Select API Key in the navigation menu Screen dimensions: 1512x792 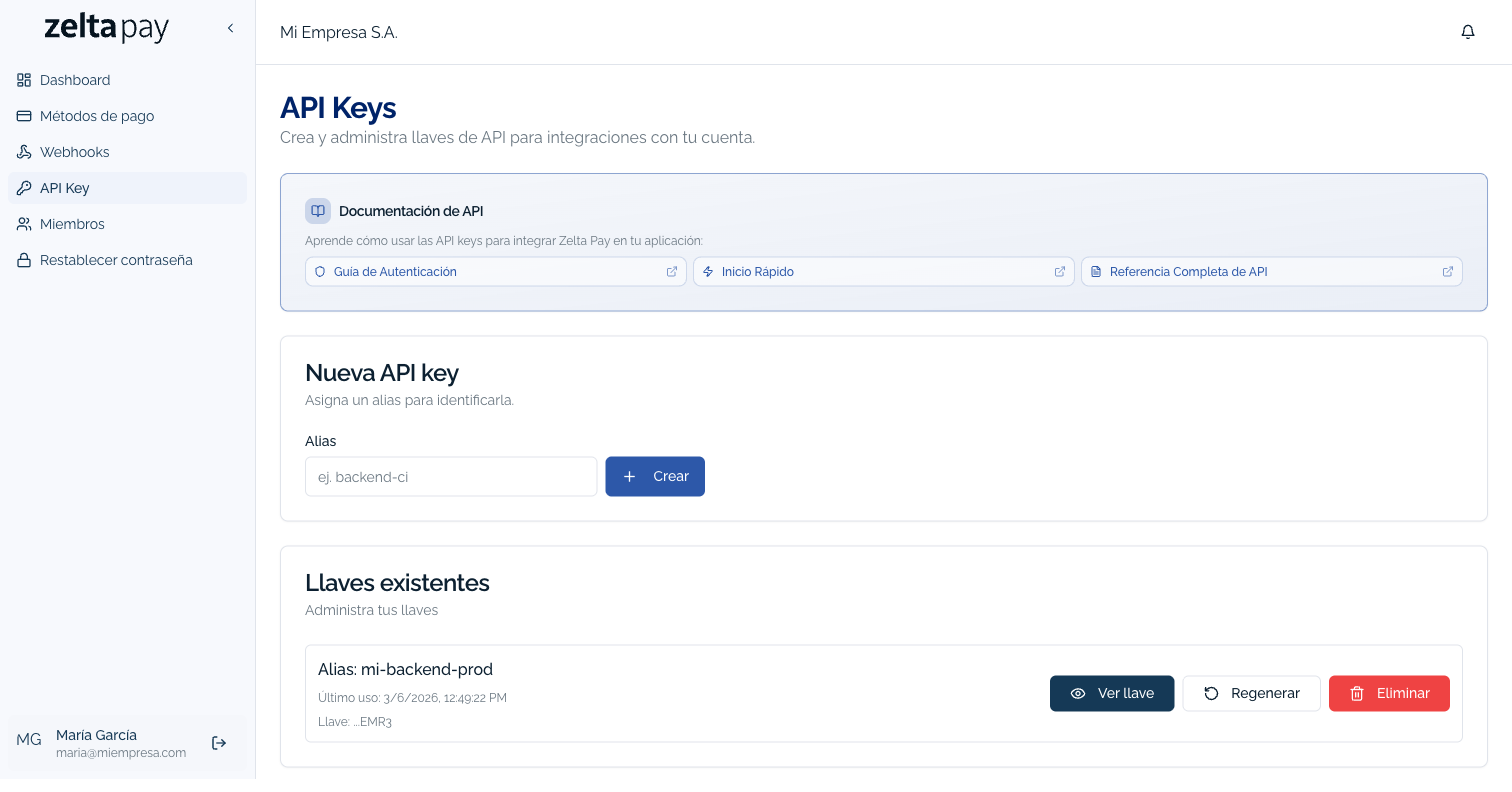[64, 188]
